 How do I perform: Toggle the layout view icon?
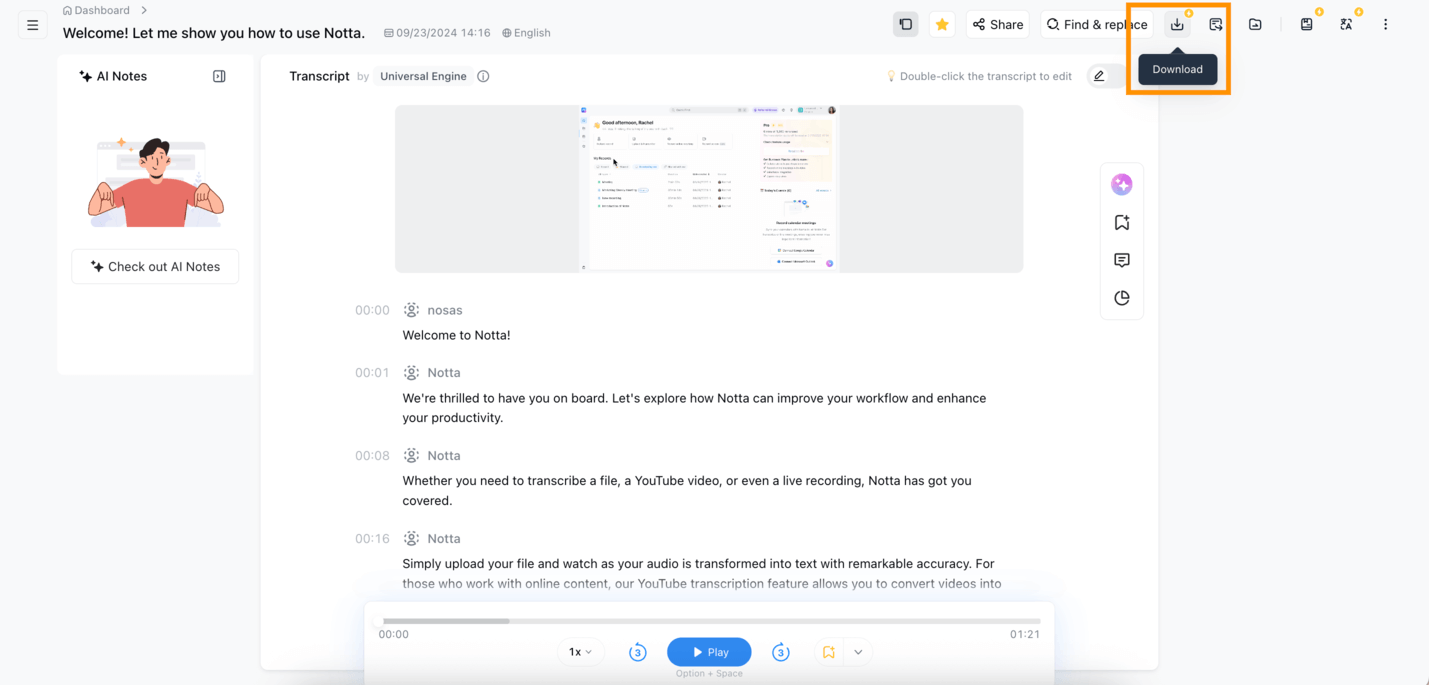pyautogui.click(x=906, y=24)
